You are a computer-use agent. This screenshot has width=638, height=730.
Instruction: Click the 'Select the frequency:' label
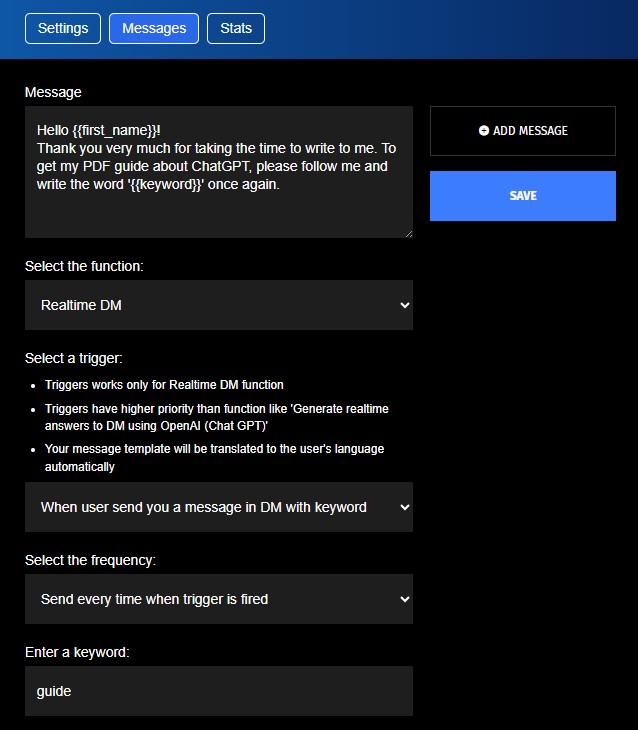[x=90, y=560]
